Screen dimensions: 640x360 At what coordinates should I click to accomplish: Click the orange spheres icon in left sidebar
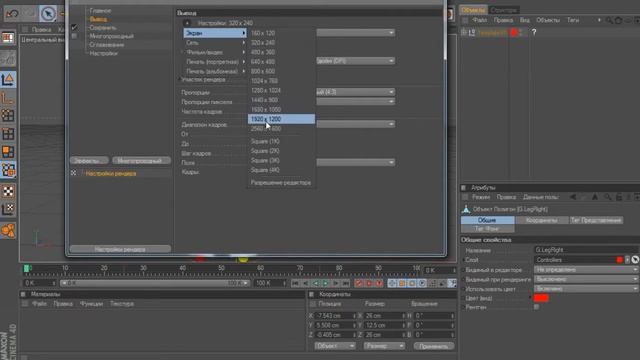coord(8,230)
